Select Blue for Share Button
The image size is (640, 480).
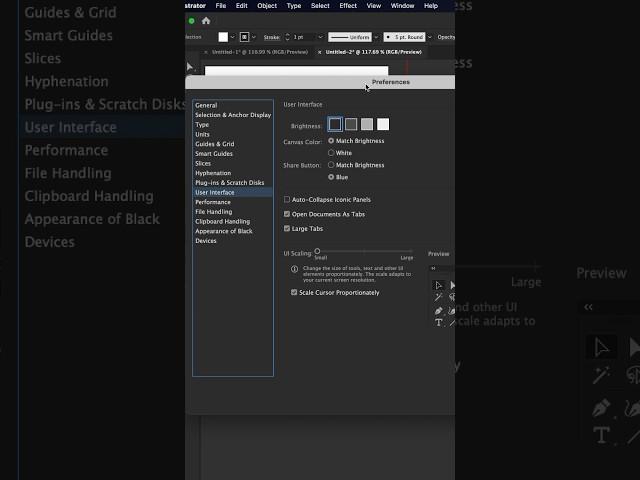point(331,177)
